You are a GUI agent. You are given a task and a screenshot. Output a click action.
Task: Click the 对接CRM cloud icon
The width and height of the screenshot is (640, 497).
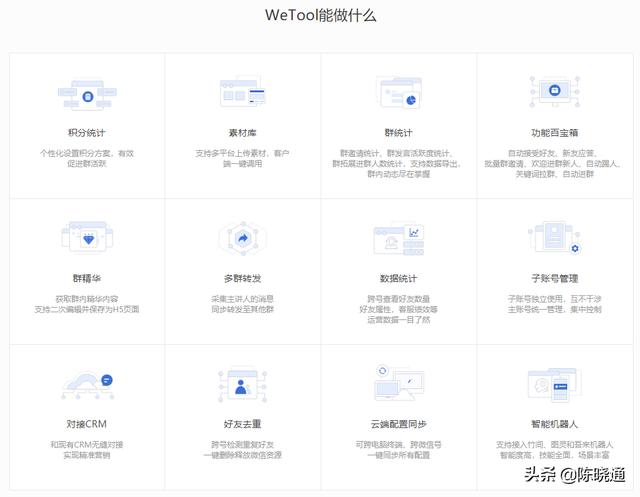86,384
